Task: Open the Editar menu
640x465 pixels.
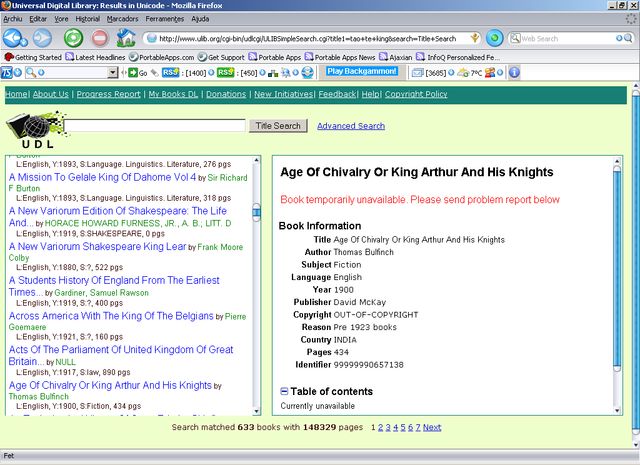Action: pos(38,19)
